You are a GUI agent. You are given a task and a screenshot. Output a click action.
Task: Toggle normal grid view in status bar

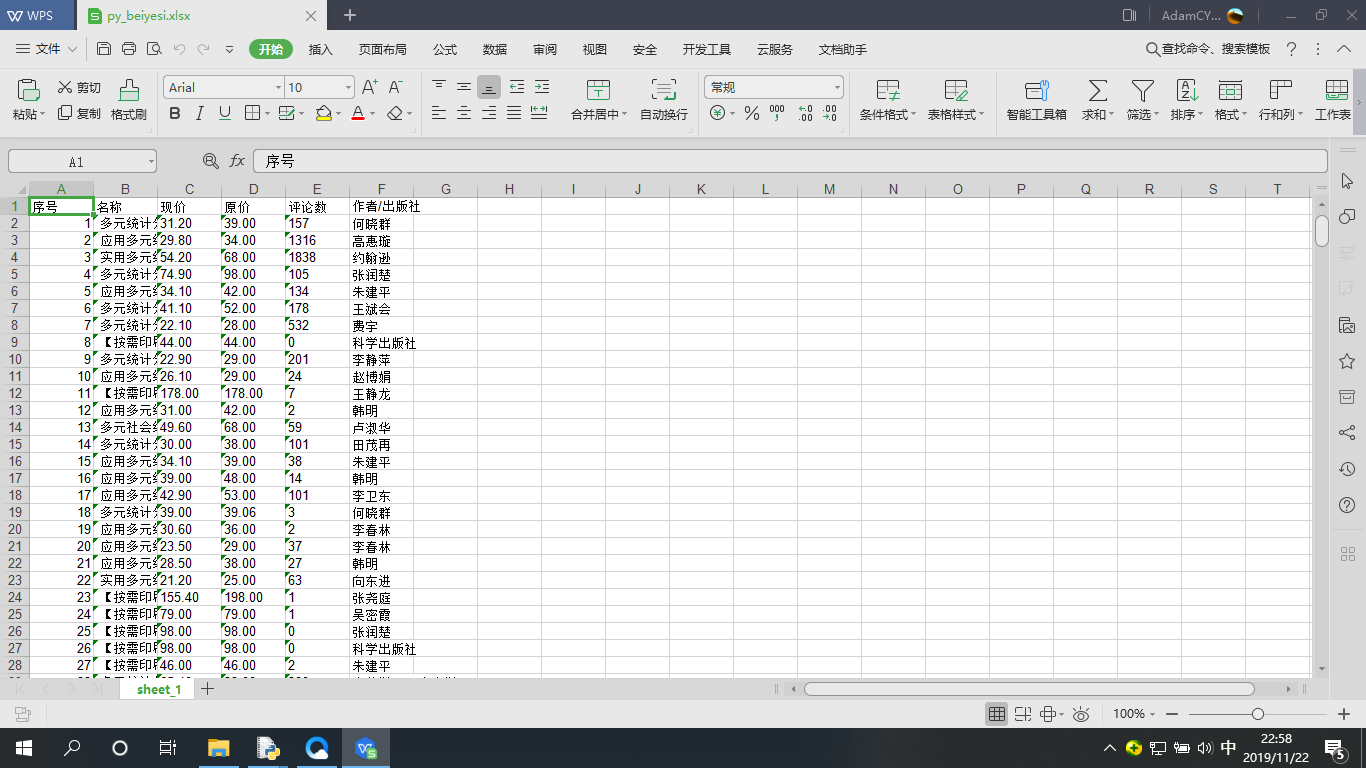click(997, 714)
